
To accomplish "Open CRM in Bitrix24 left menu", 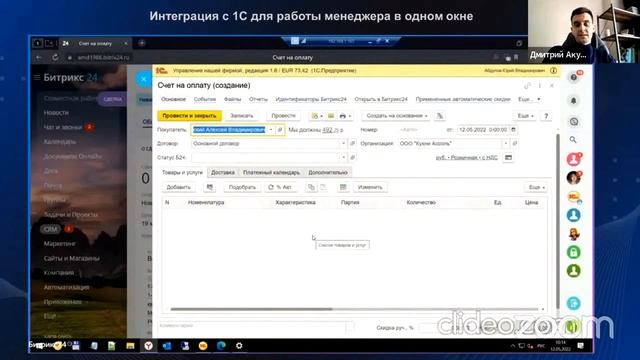I will pyautogui.click(x=51, y=229).
